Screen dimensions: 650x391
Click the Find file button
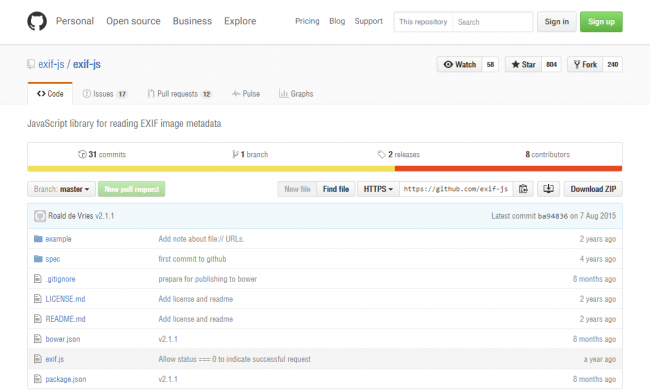[x=336, y=189]
